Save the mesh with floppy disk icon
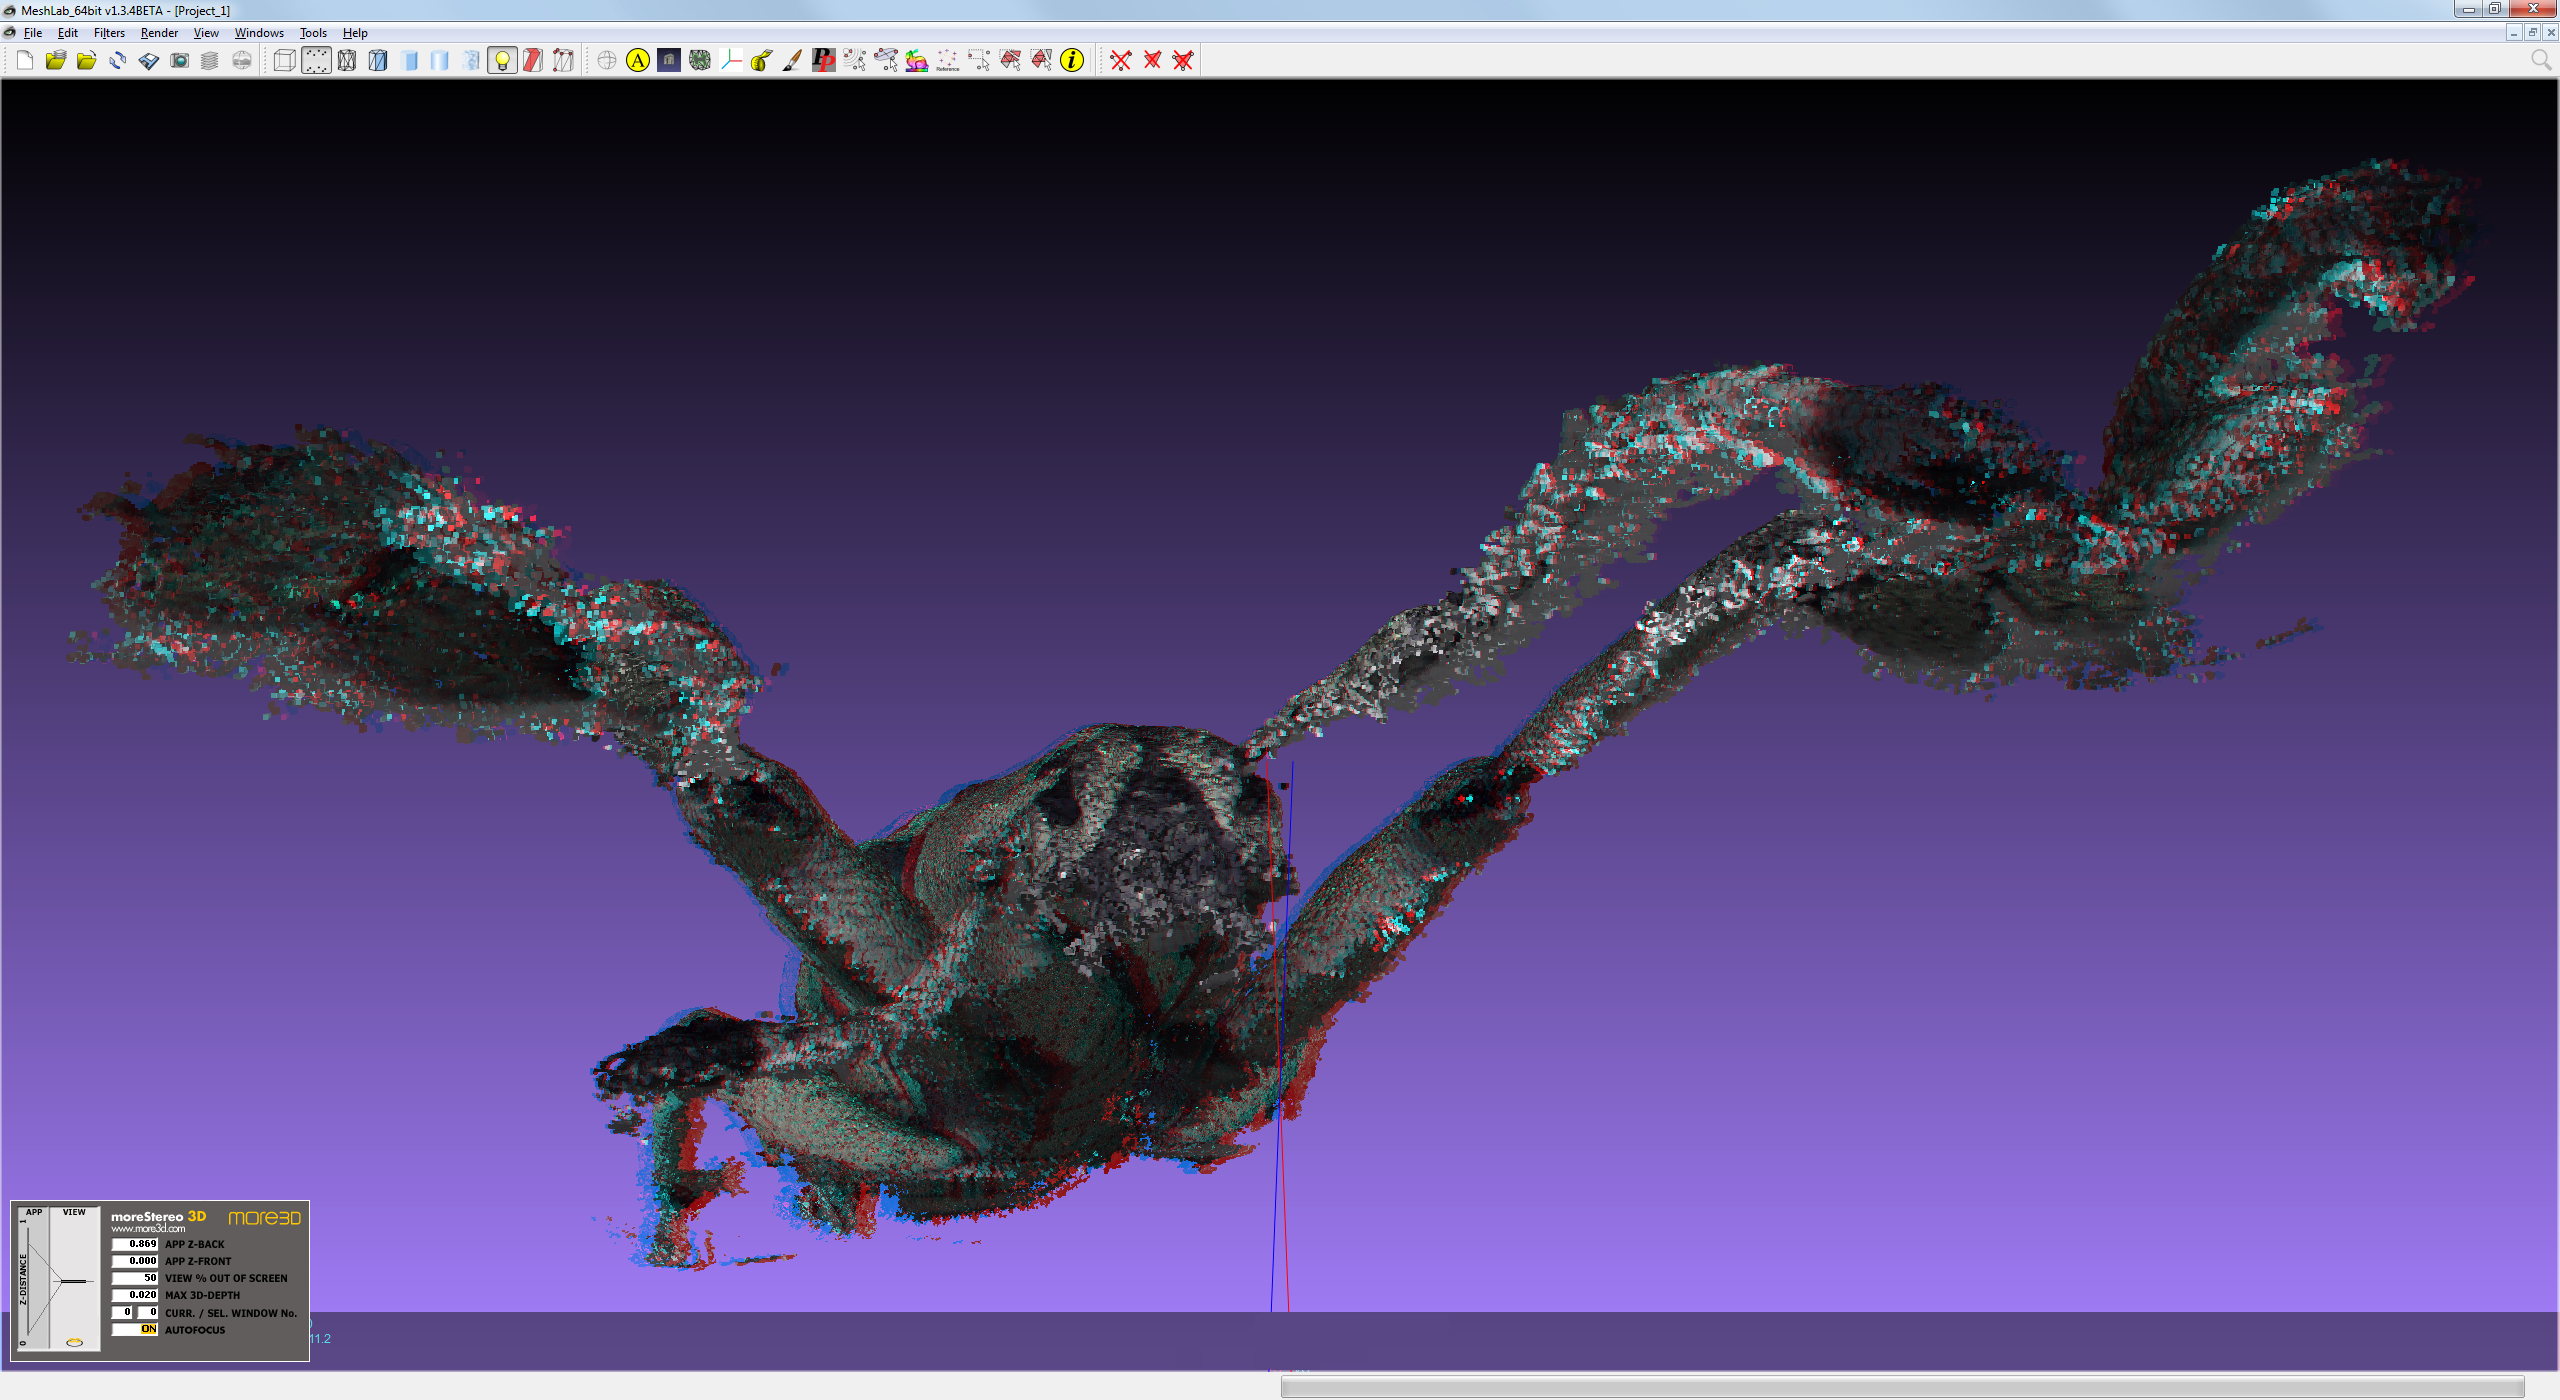Image resolution: width=2560 pixels, height=1400 pixels. point(149,61)
